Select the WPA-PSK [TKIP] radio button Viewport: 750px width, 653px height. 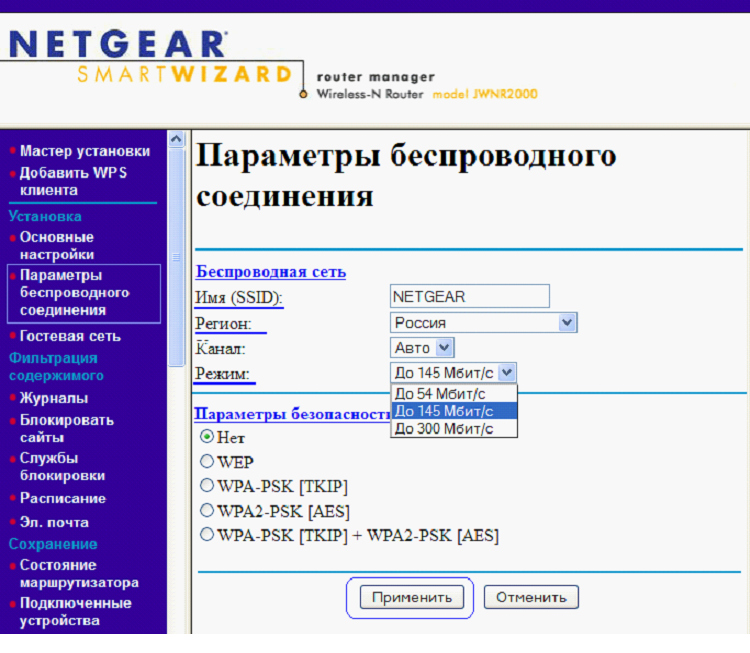click(207, 486)
